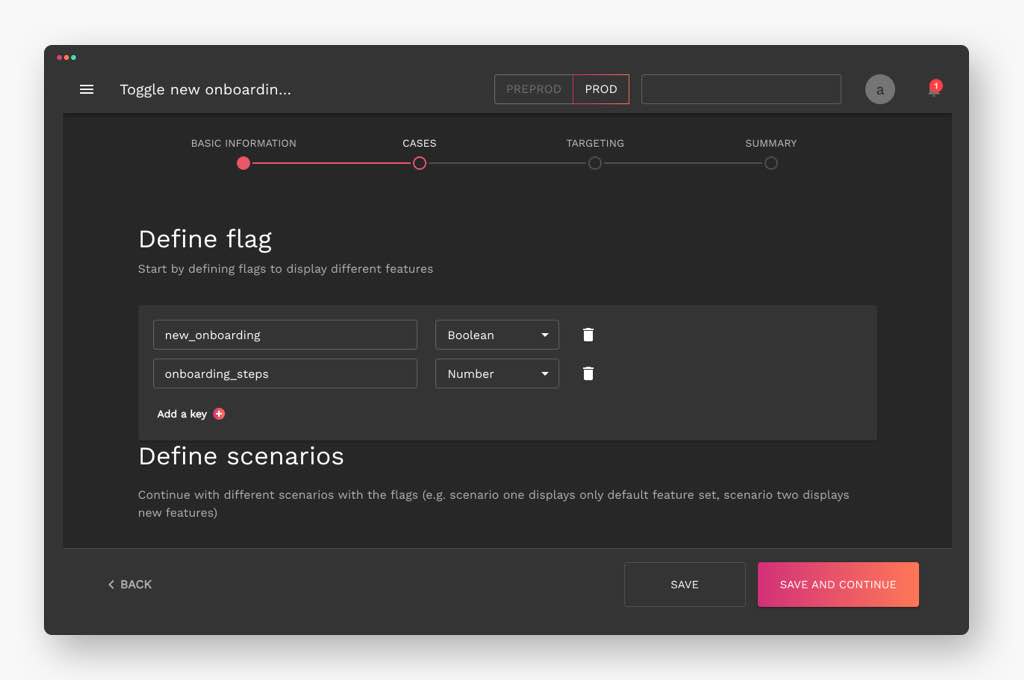1024x680 pixels.
Task: Click the plus icon to add a key
Action: tap(219, 413)
